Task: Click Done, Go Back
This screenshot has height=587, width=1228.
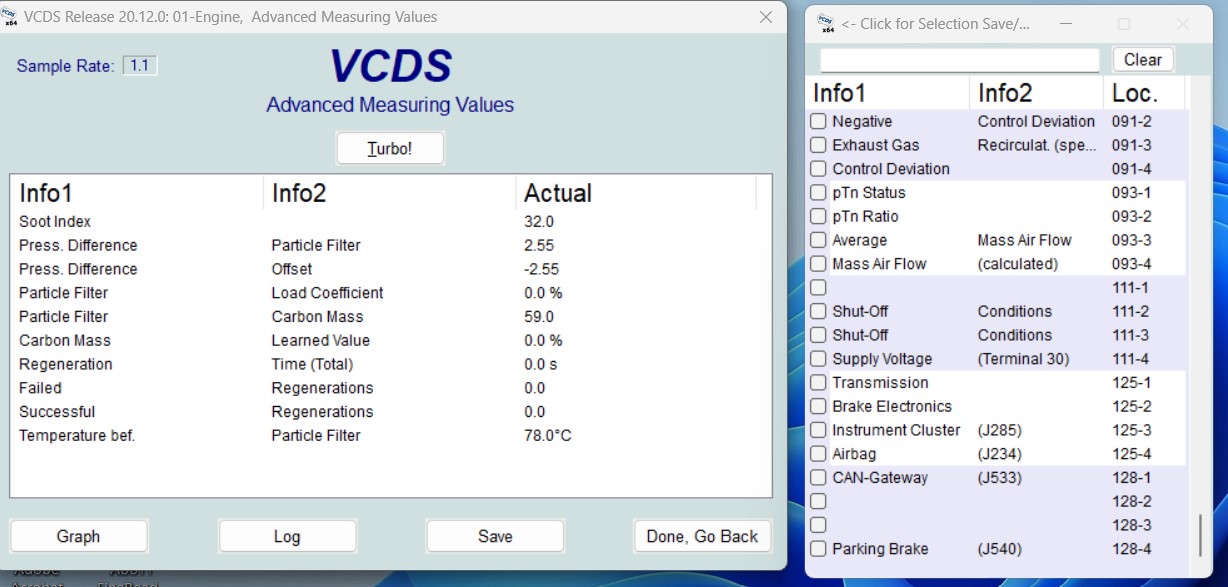Action: [702, 536]
